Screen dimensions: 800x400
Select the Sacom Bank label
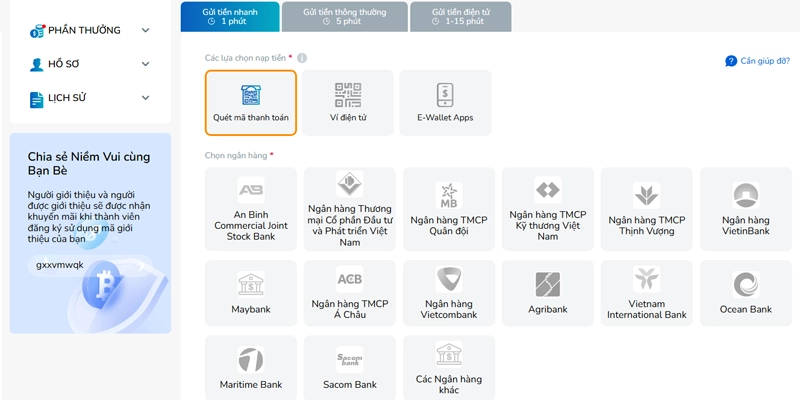(350, 385)
